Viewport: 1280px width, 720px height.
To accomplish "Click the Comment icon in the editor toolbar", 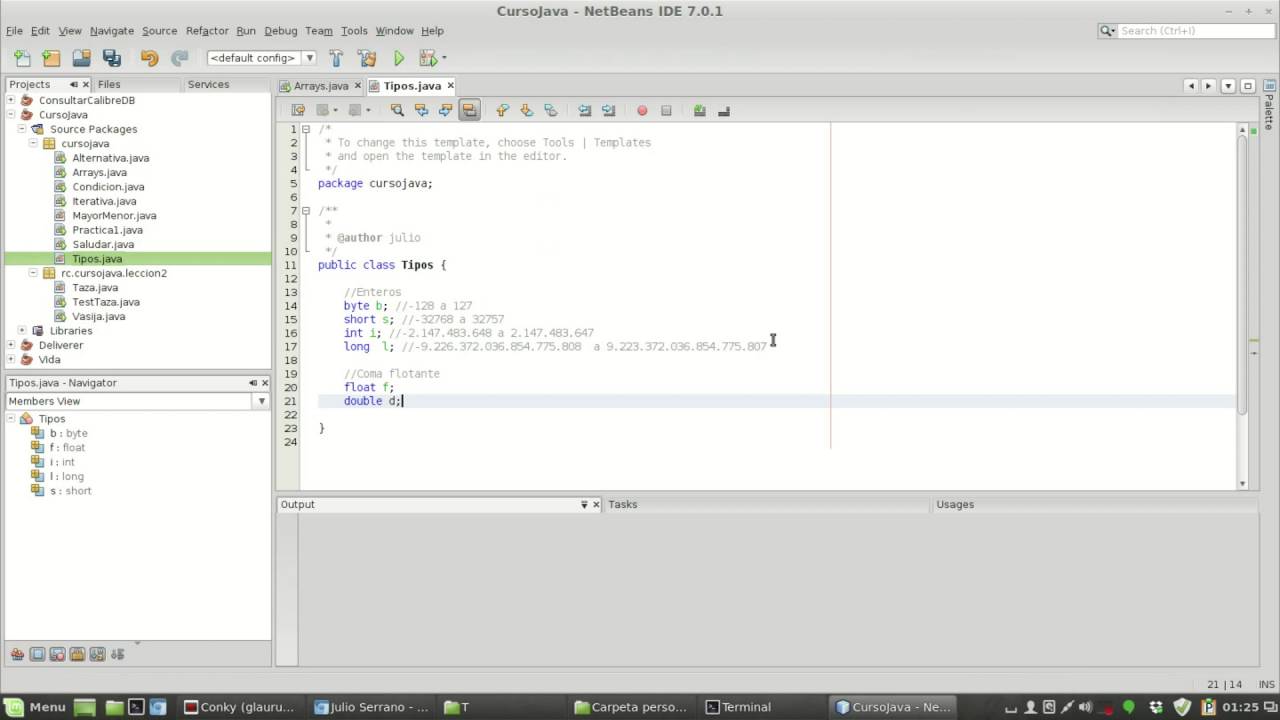I will point(699,110).
